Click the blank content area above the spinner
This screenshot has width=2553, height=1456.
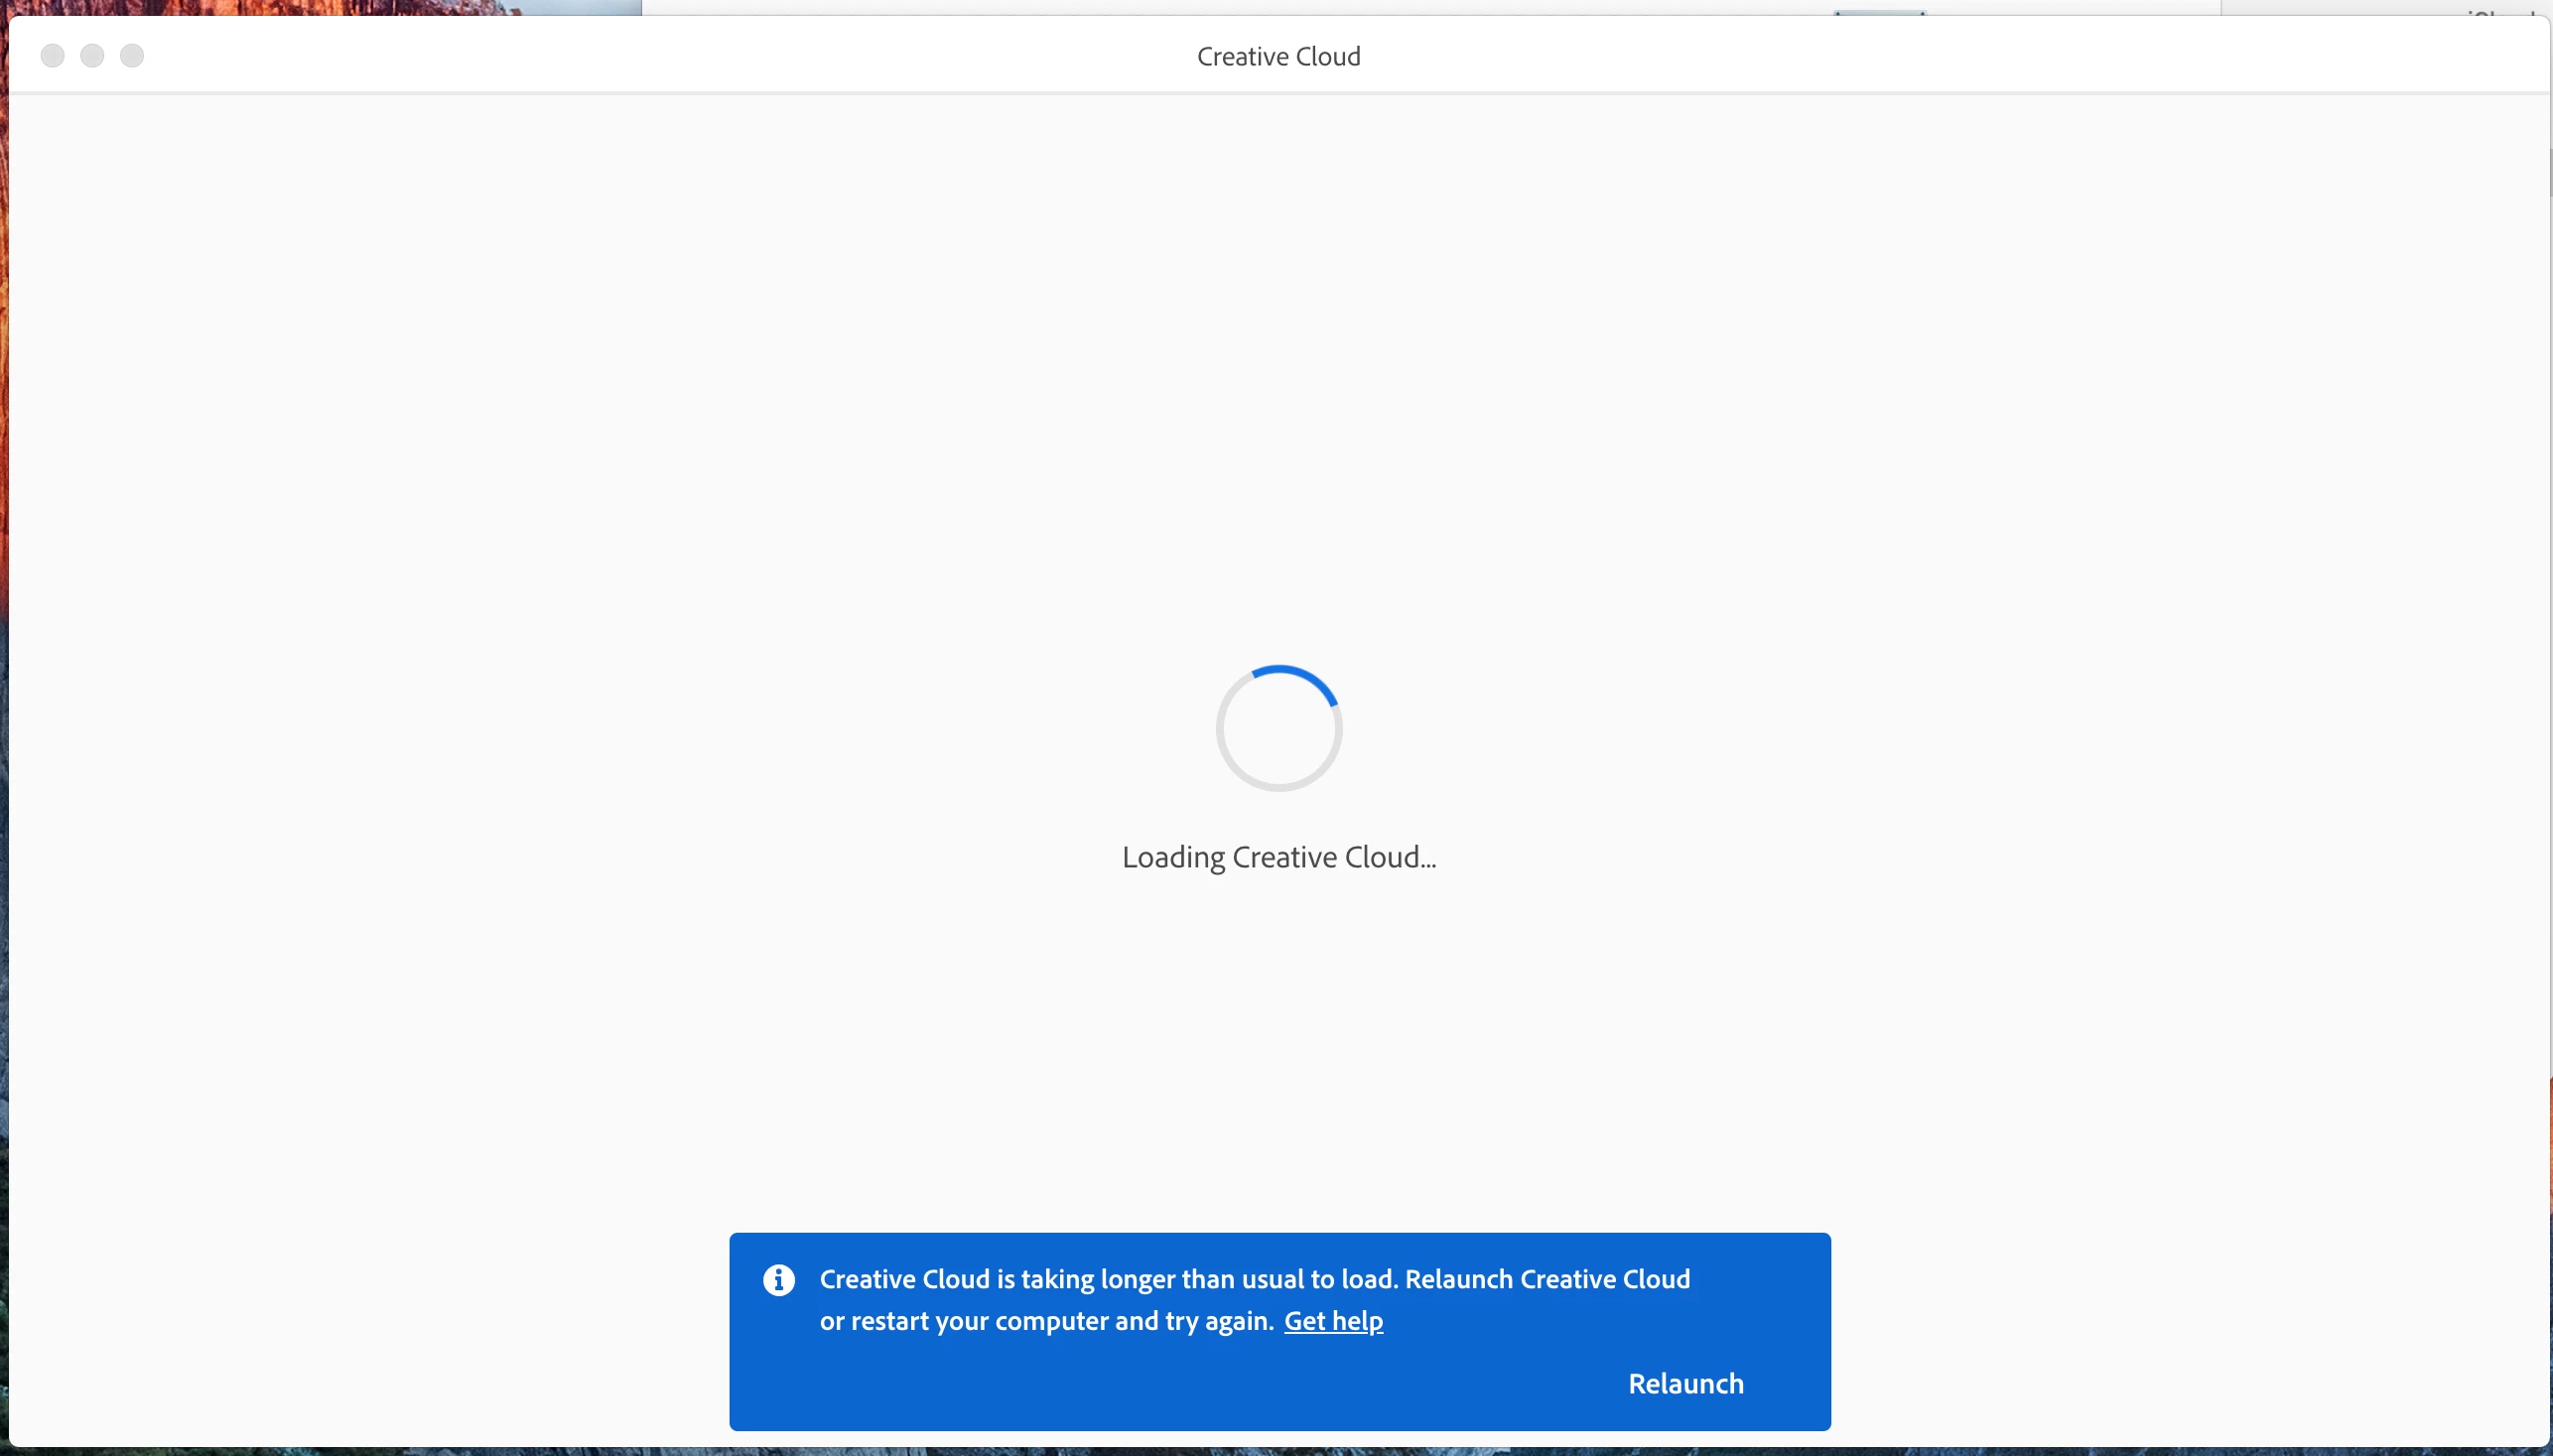pos(1278,400)
